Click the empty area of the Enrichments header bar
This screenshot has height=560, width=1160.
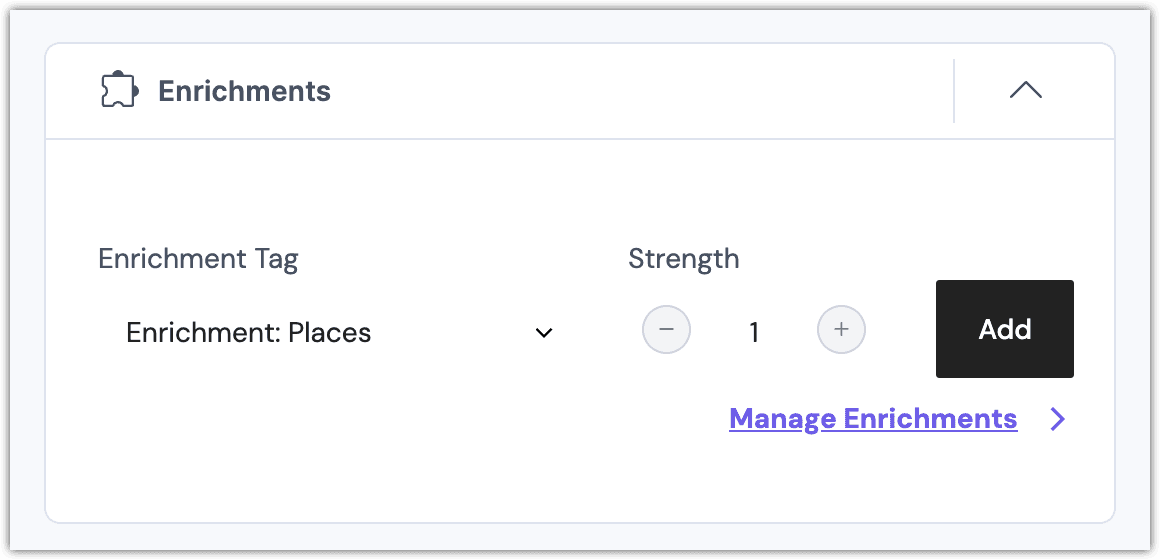640,91
